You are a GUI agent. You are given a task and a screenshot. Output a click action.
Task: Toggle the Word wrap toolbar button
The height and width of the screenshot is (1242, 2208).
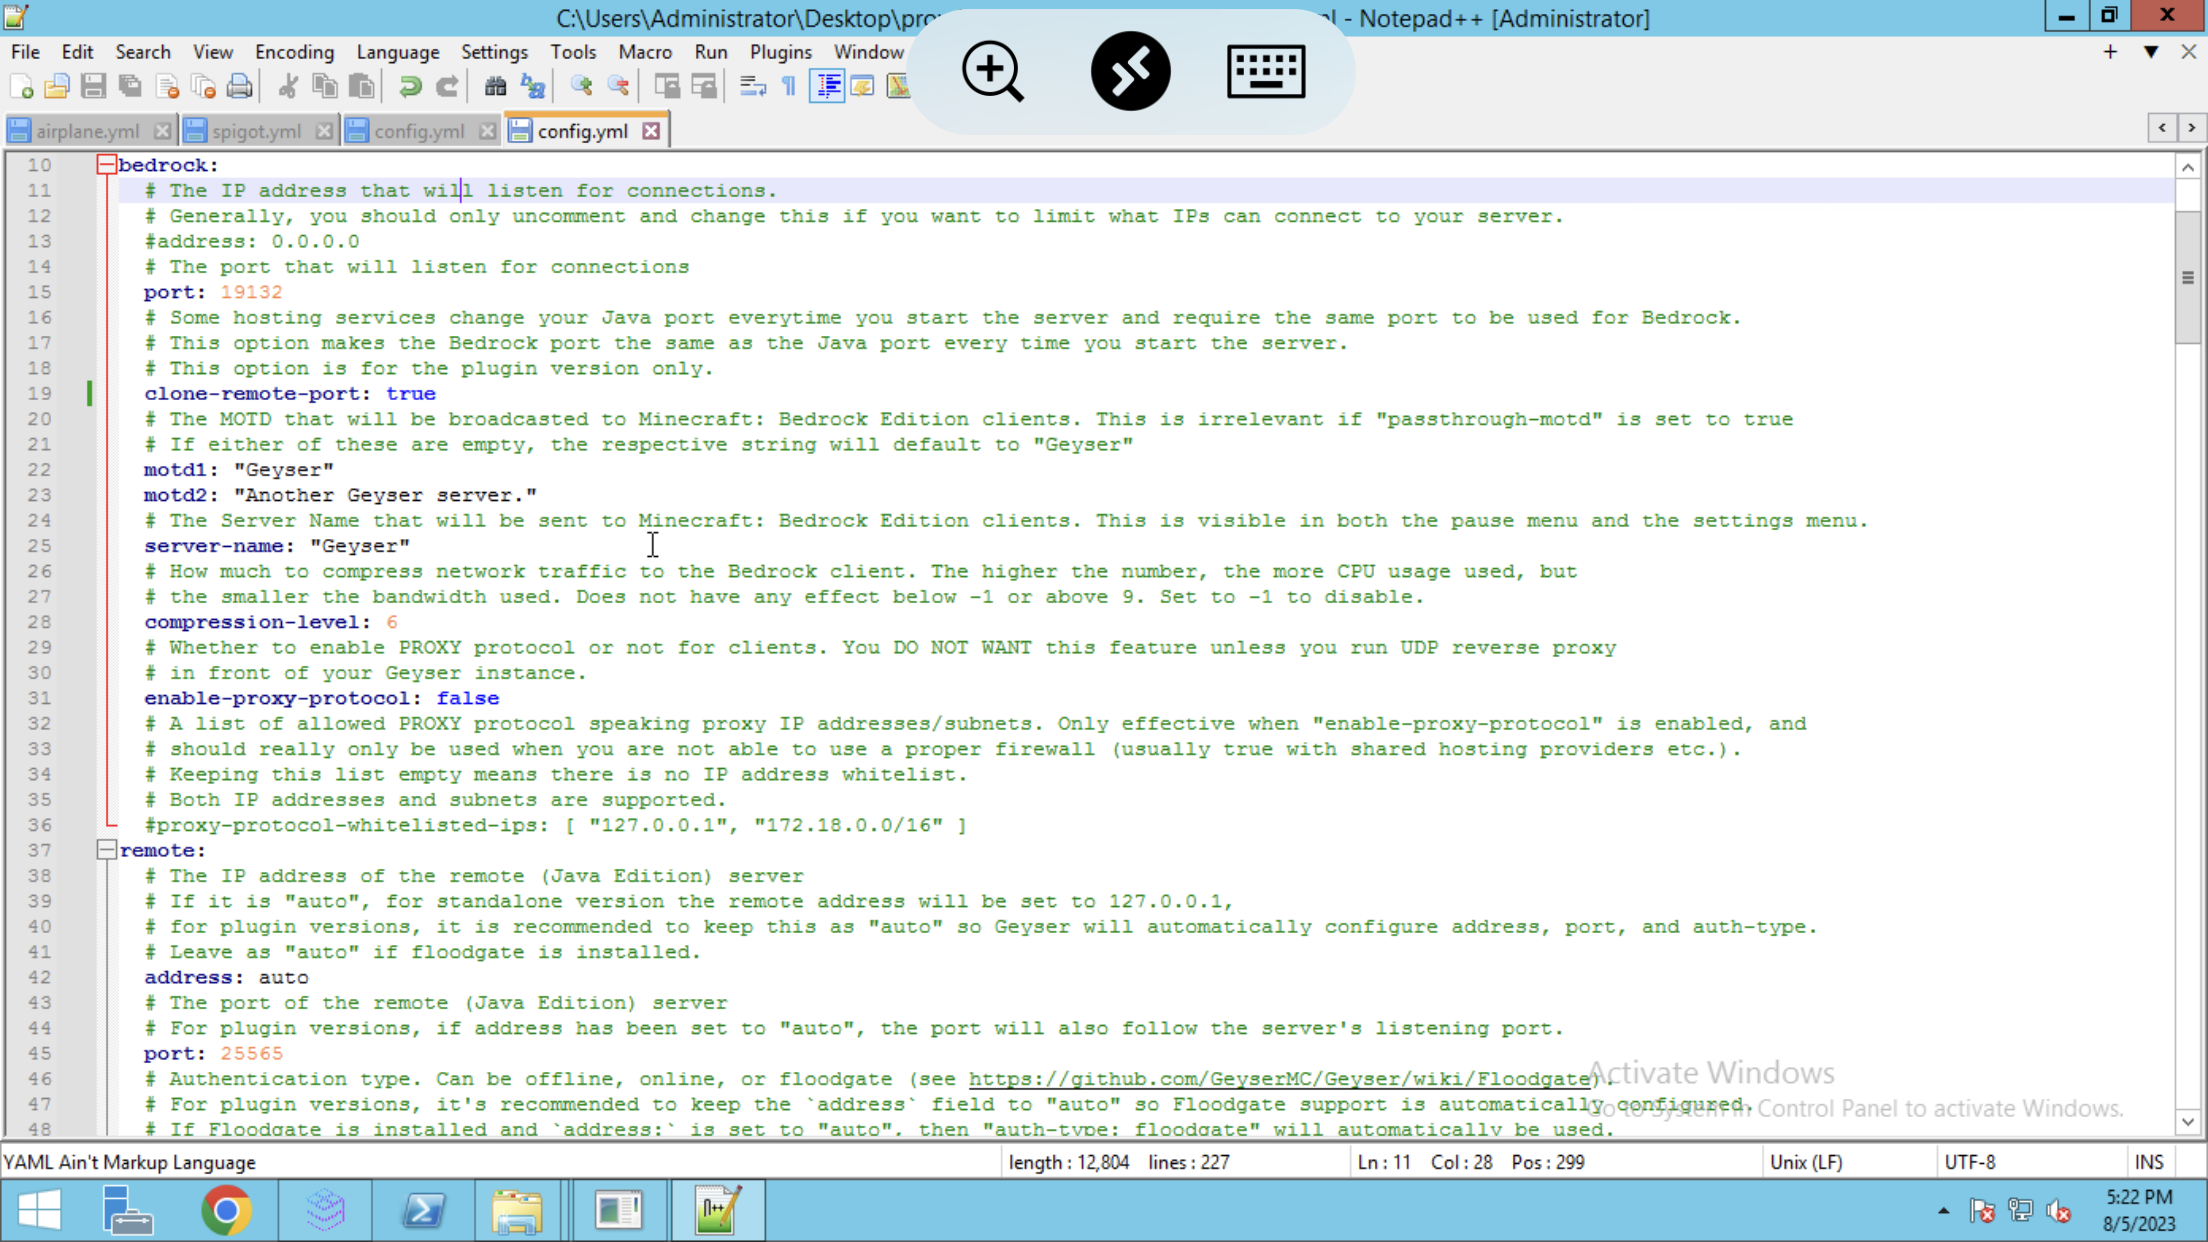752,87
